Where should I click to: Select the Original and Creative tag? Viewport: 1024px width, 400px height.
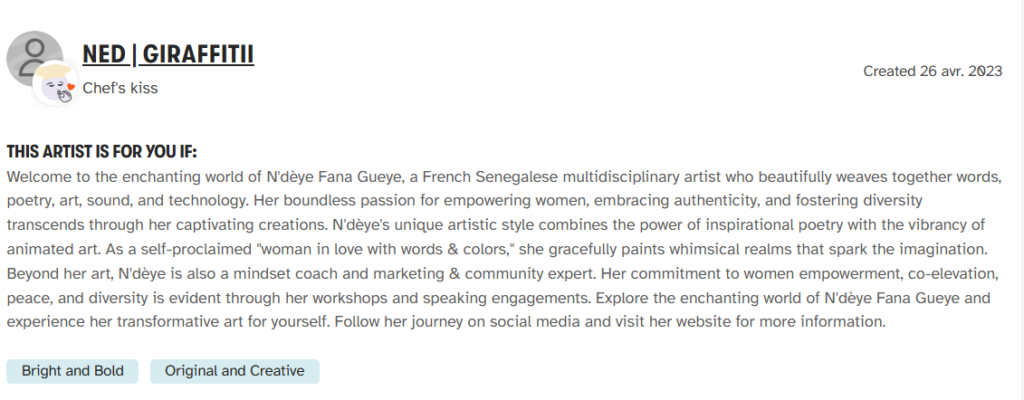[235, 371]
